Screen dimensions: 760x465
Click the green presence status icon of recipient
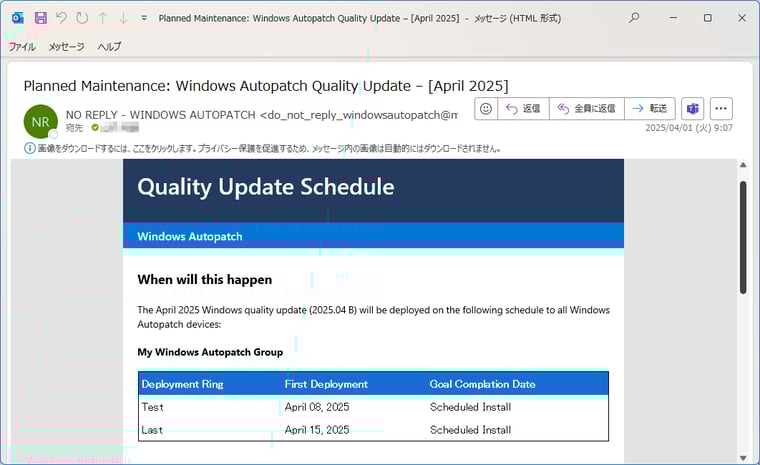95,128
